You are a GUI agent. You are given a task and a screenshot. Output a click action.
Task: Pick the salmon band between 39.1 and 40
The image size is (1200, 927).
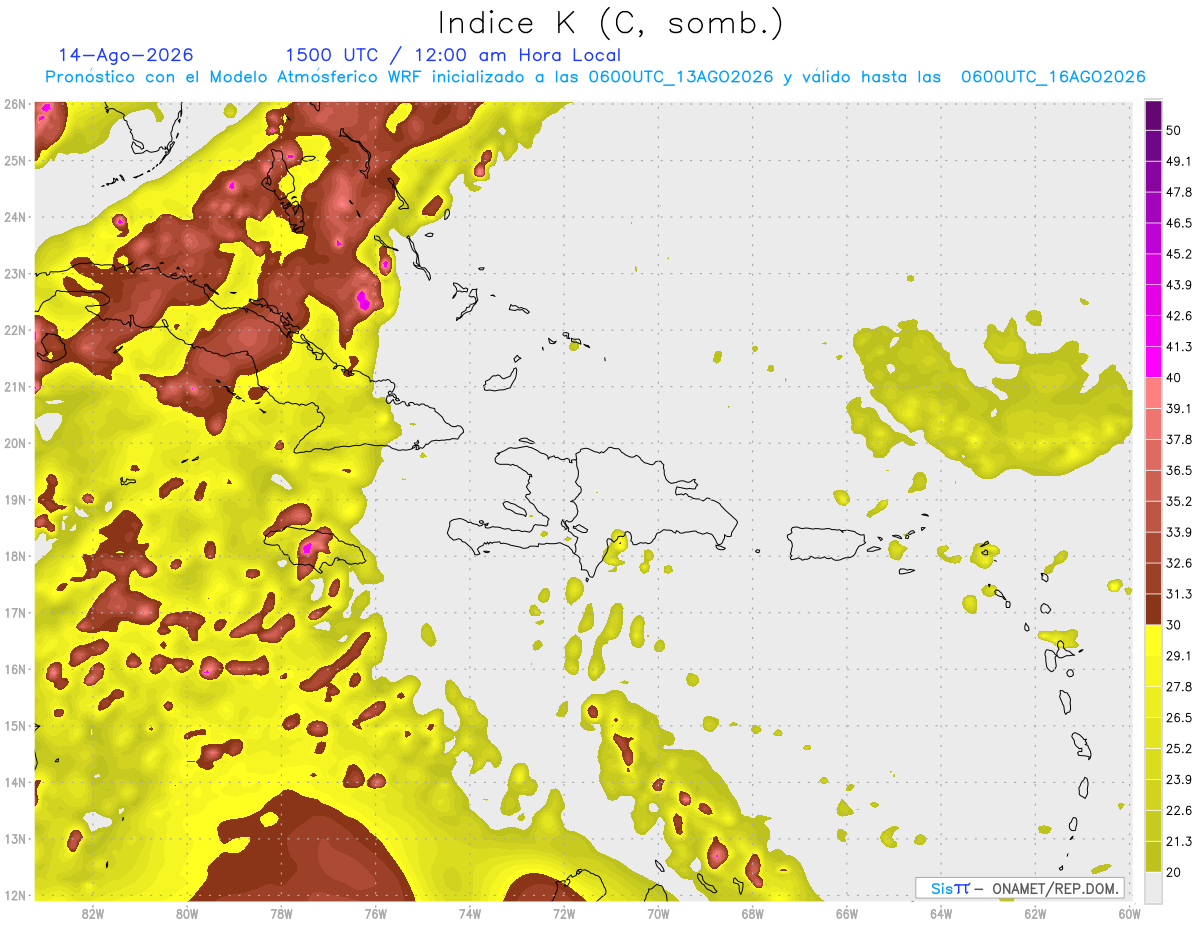(x=1154, y=393)
